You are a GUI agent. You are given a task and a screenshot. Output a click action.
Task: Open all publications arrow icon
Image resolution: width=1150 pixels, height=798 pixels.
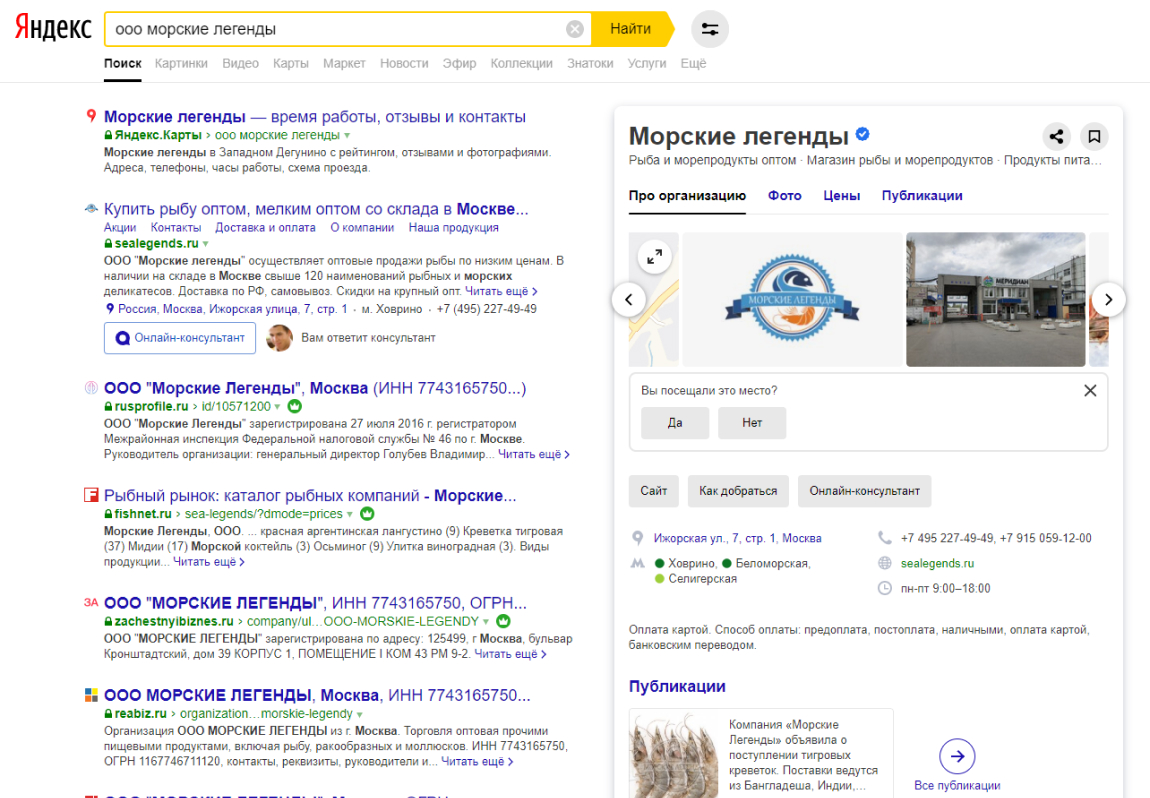957,756
